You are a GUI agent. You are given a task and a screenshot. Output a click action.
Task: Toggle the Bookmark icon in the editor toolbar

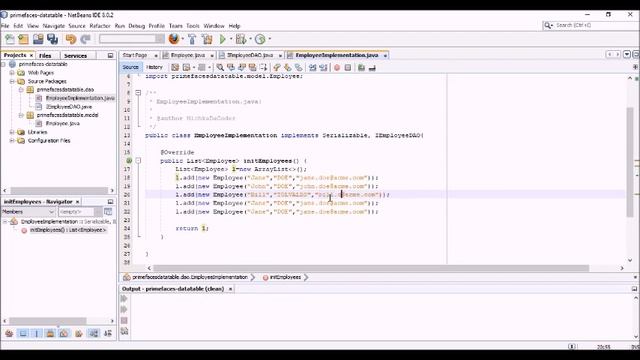pos(298,67)
